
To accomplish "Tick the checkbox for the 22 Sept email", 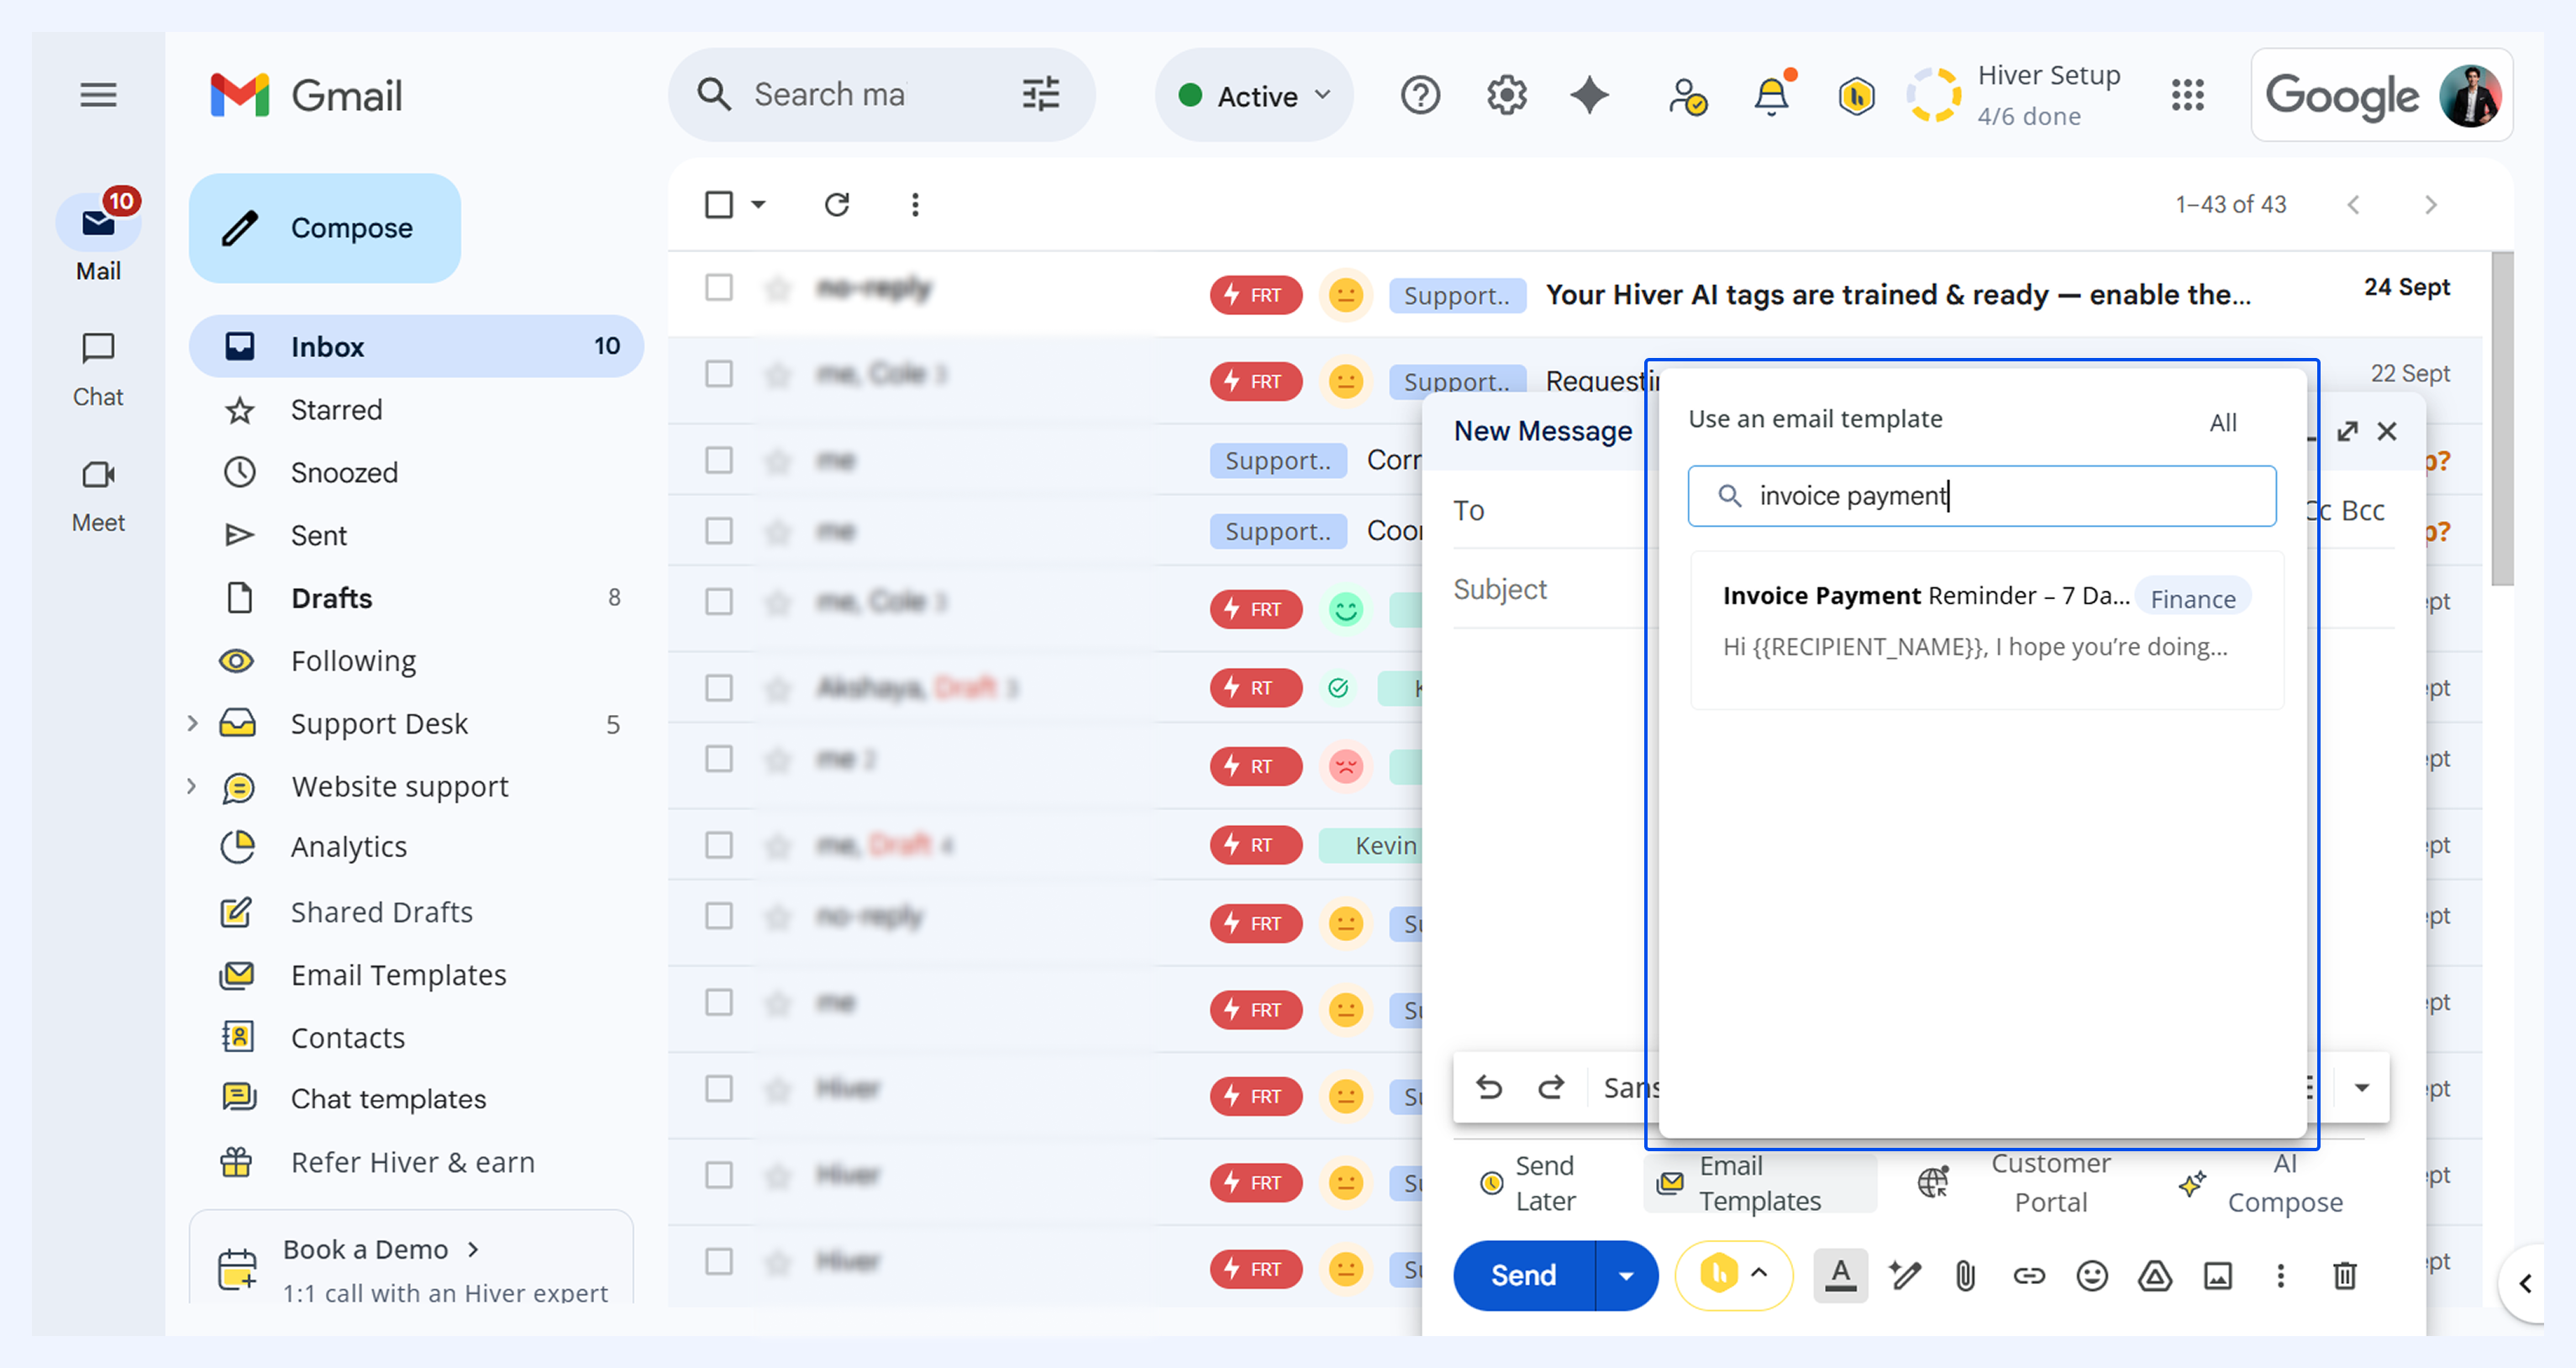I will pos(719,374).
